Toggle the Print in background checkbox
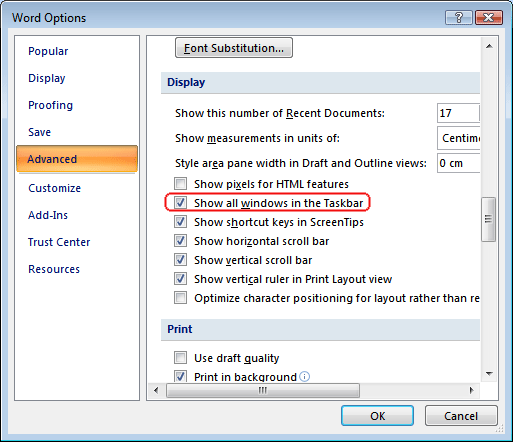 pyautogui.click(x=180, y=377)
